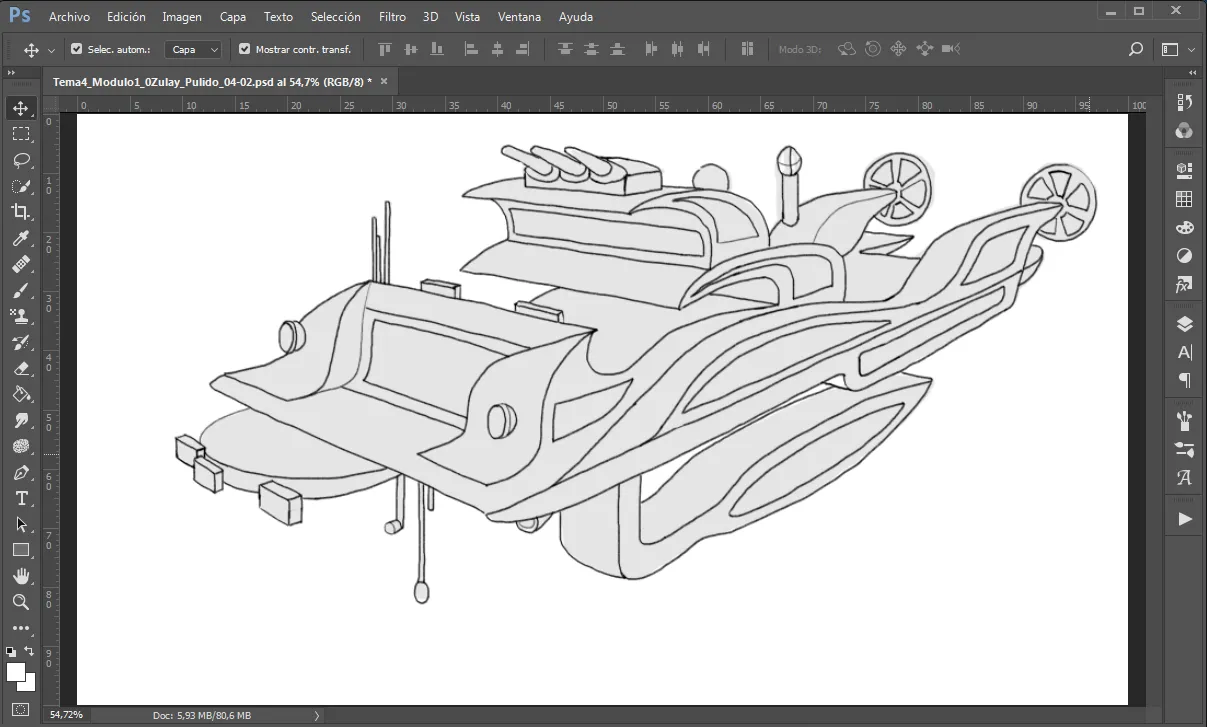Select the Move tool in the toolbox

21,108
